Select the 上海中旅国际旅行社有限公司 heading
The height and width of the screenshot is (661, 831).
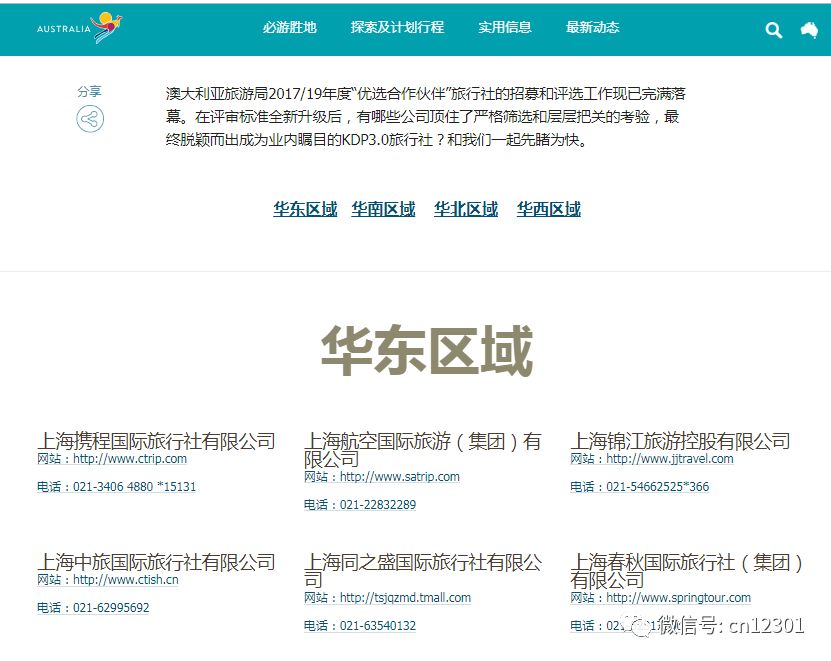156,562
